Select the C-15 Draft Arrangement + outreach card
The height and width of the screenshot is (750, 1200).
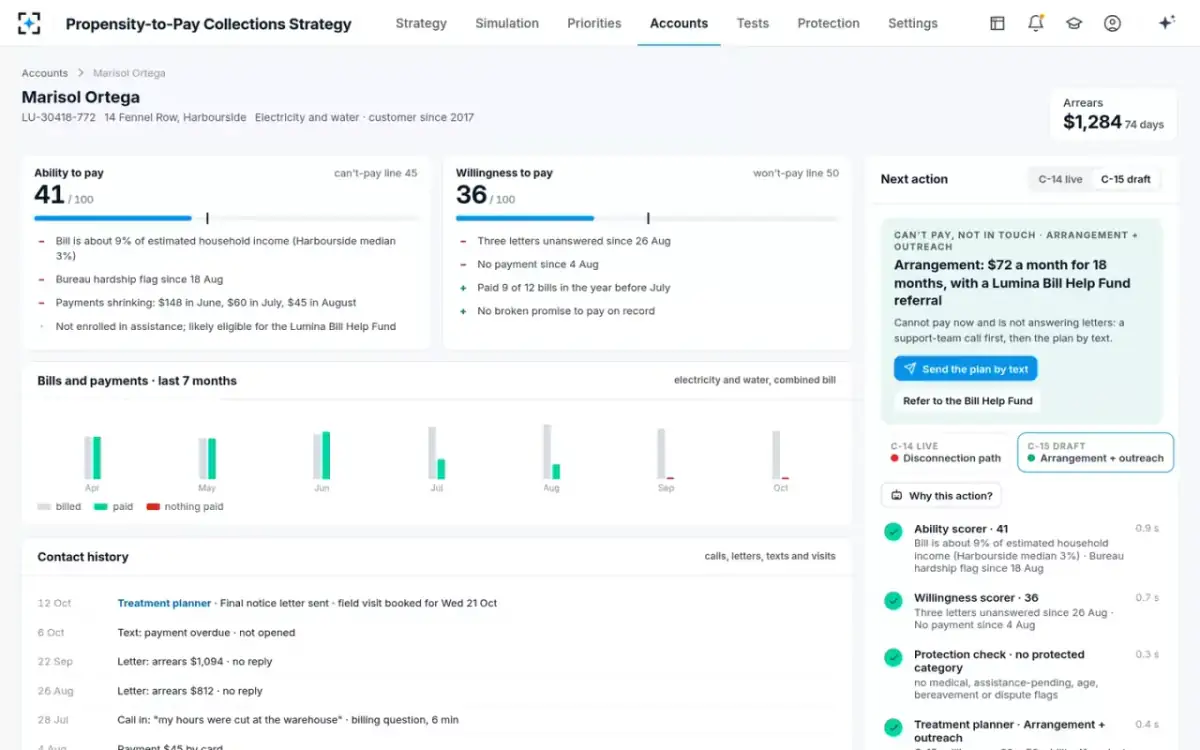tap(1095, 452)
